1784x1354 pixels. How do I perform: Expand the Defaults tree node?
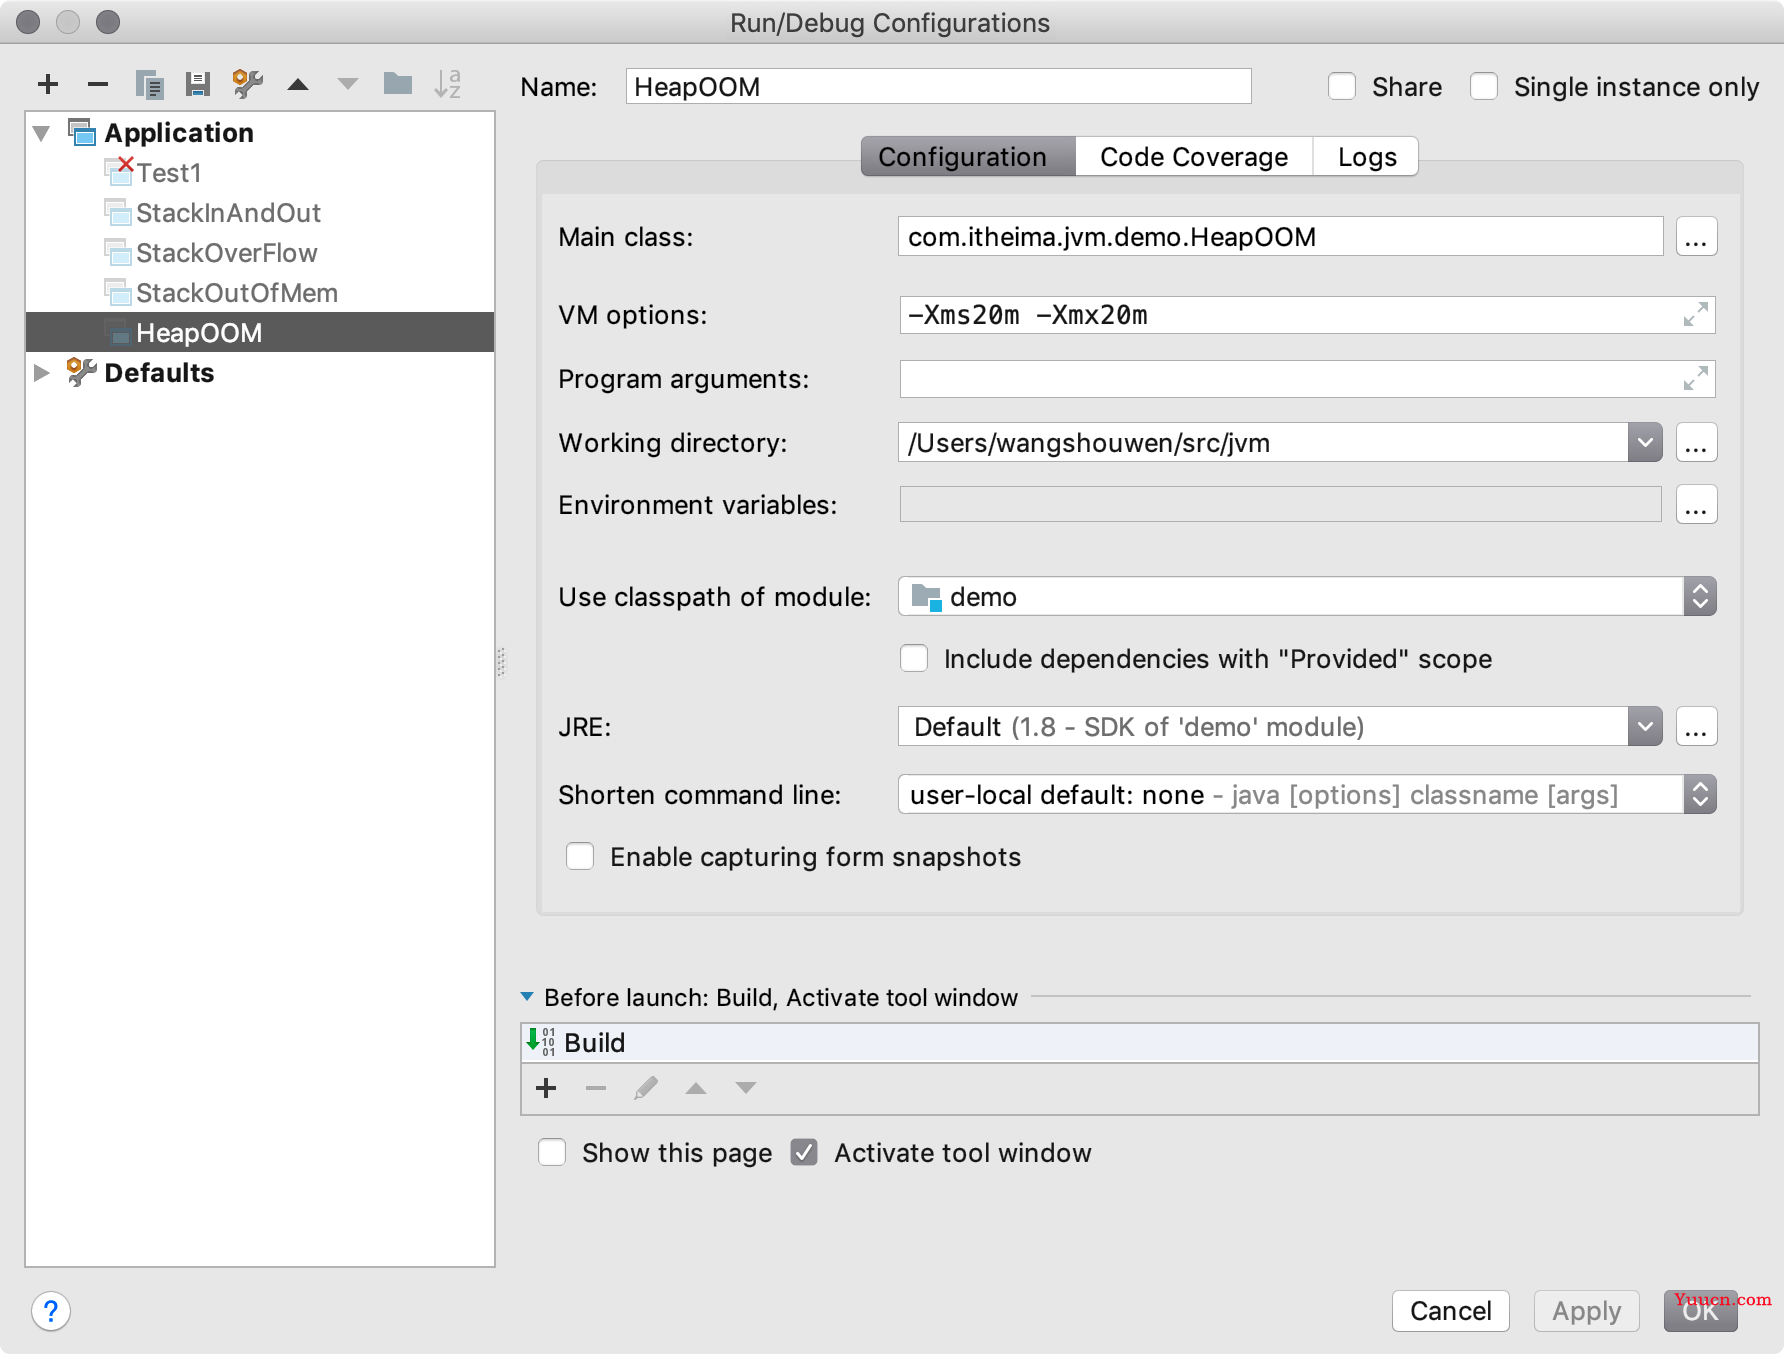click(x=42, y=373)
